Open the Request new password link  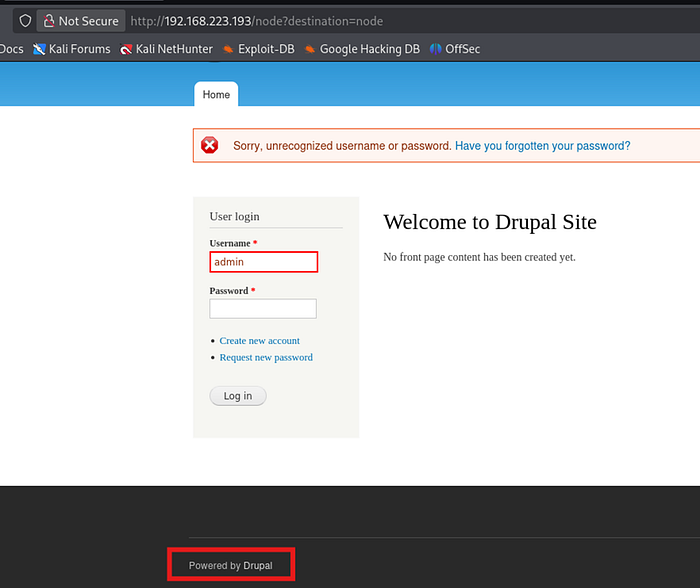point(266,358)
